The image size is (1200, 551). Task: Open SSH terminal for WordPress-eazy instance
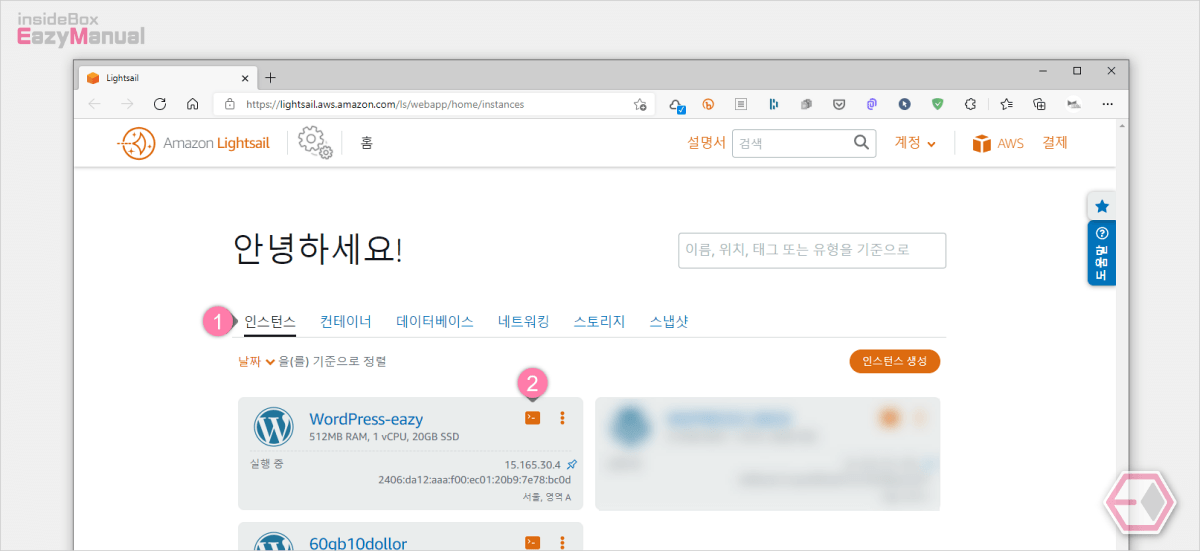point(532,418)
